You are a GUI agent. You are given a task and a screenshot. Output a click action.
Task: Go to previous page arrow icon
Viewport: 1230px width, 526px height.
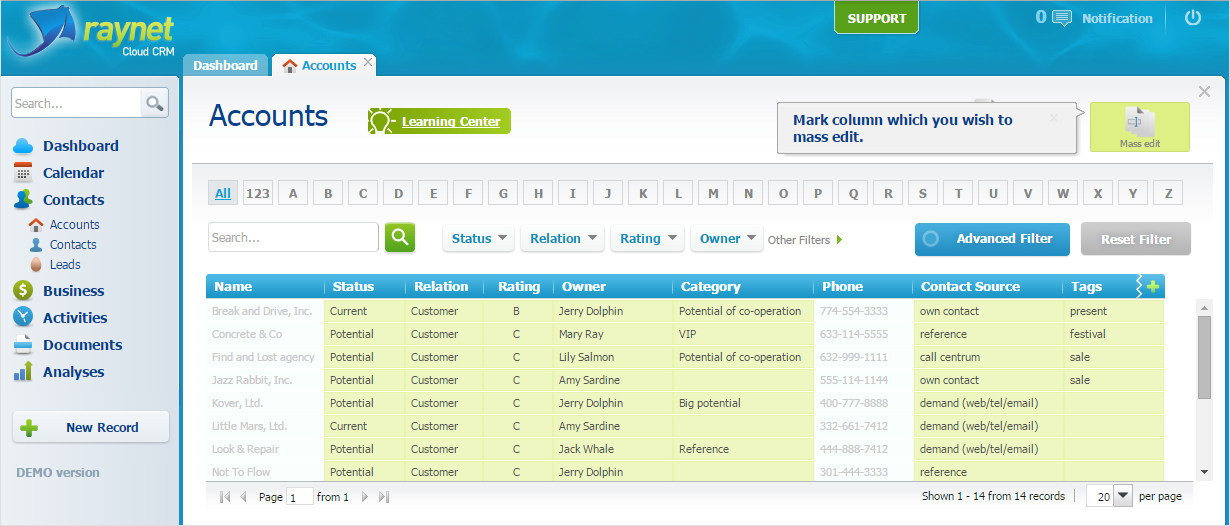click(x=243, y=497)
